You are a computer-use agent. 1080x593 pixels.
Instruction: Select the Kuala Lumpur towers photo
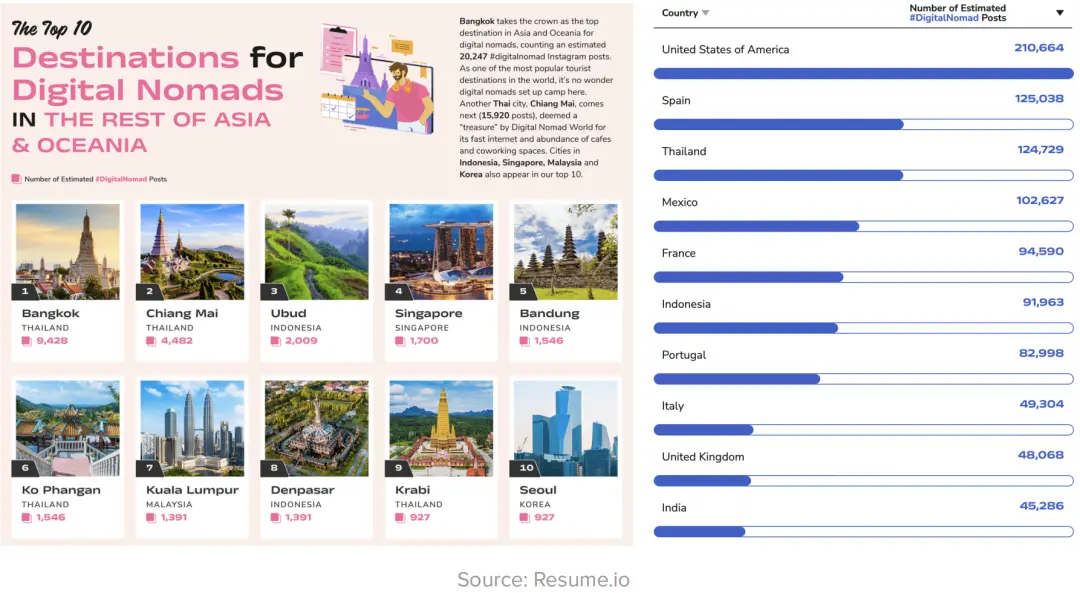click(192, 428)
